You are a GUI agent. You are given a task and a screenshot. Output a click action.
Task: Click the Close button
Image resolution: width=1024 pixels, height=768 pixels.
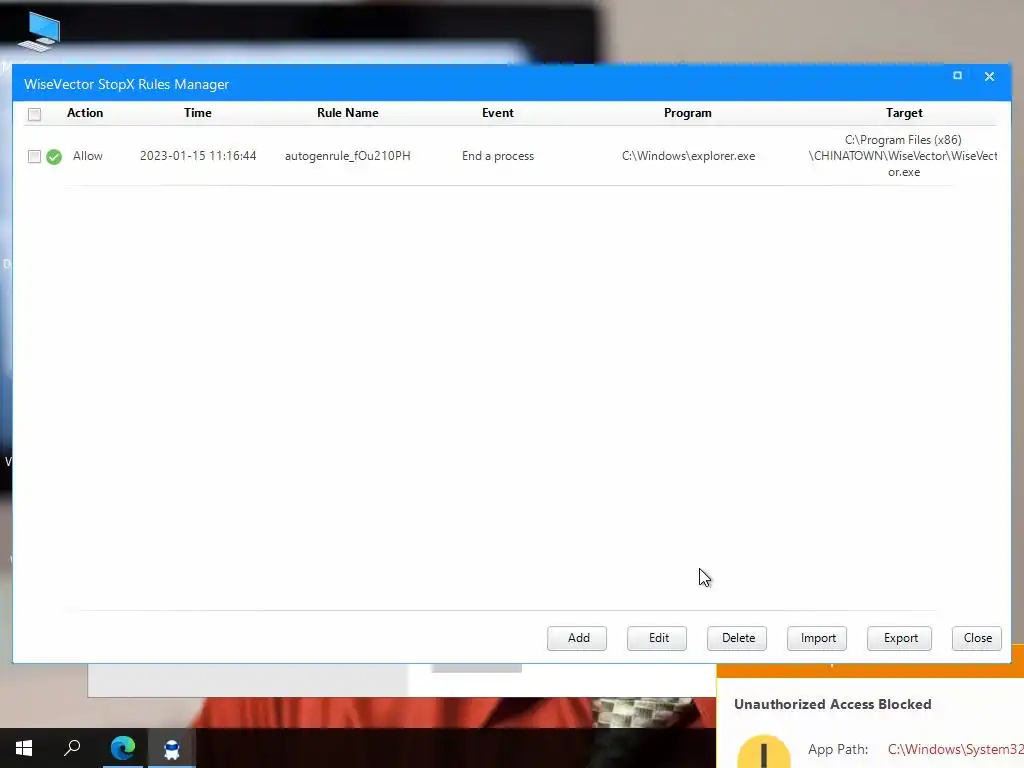click(977, 638)
